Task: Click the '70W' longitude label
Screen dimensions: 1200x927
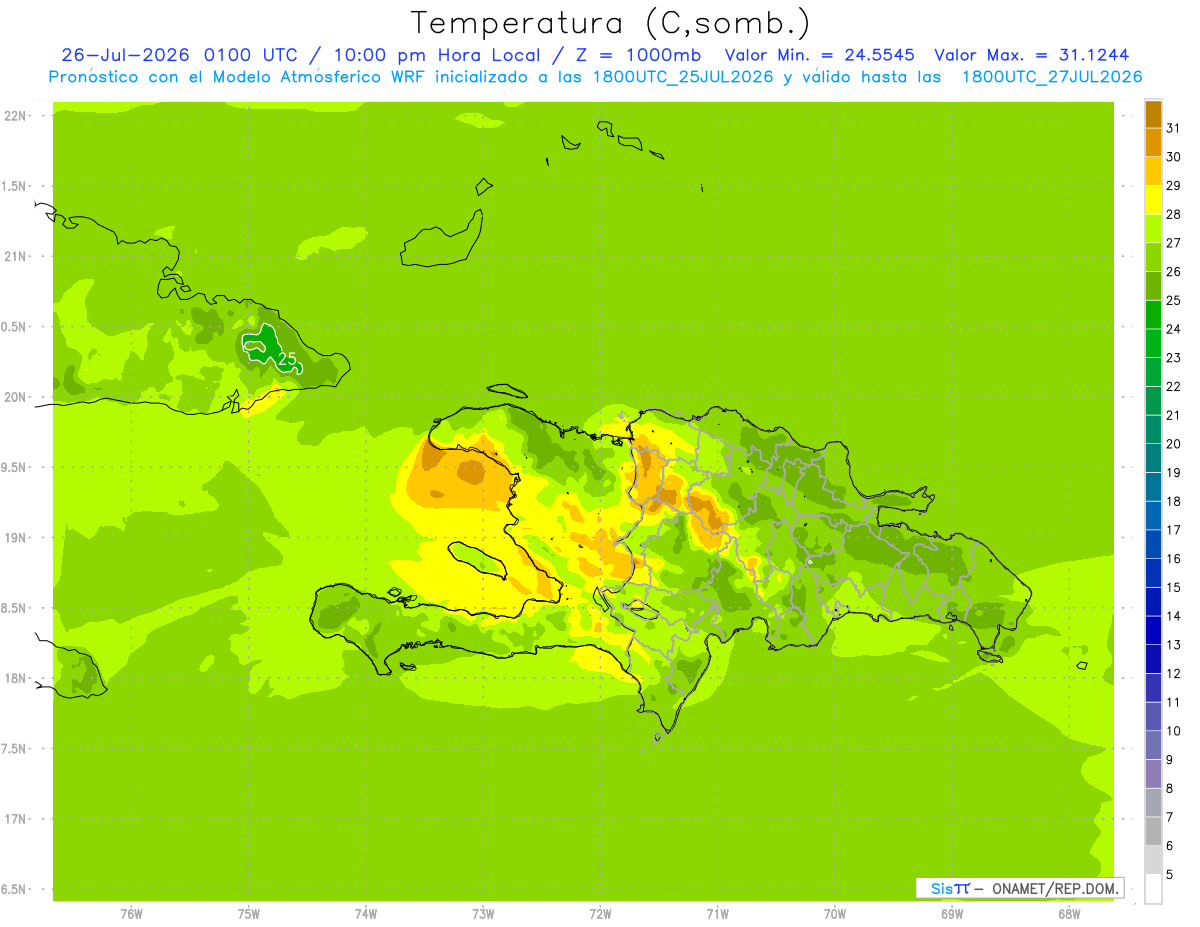Action: pyautogui.click(x=835, y=914)
